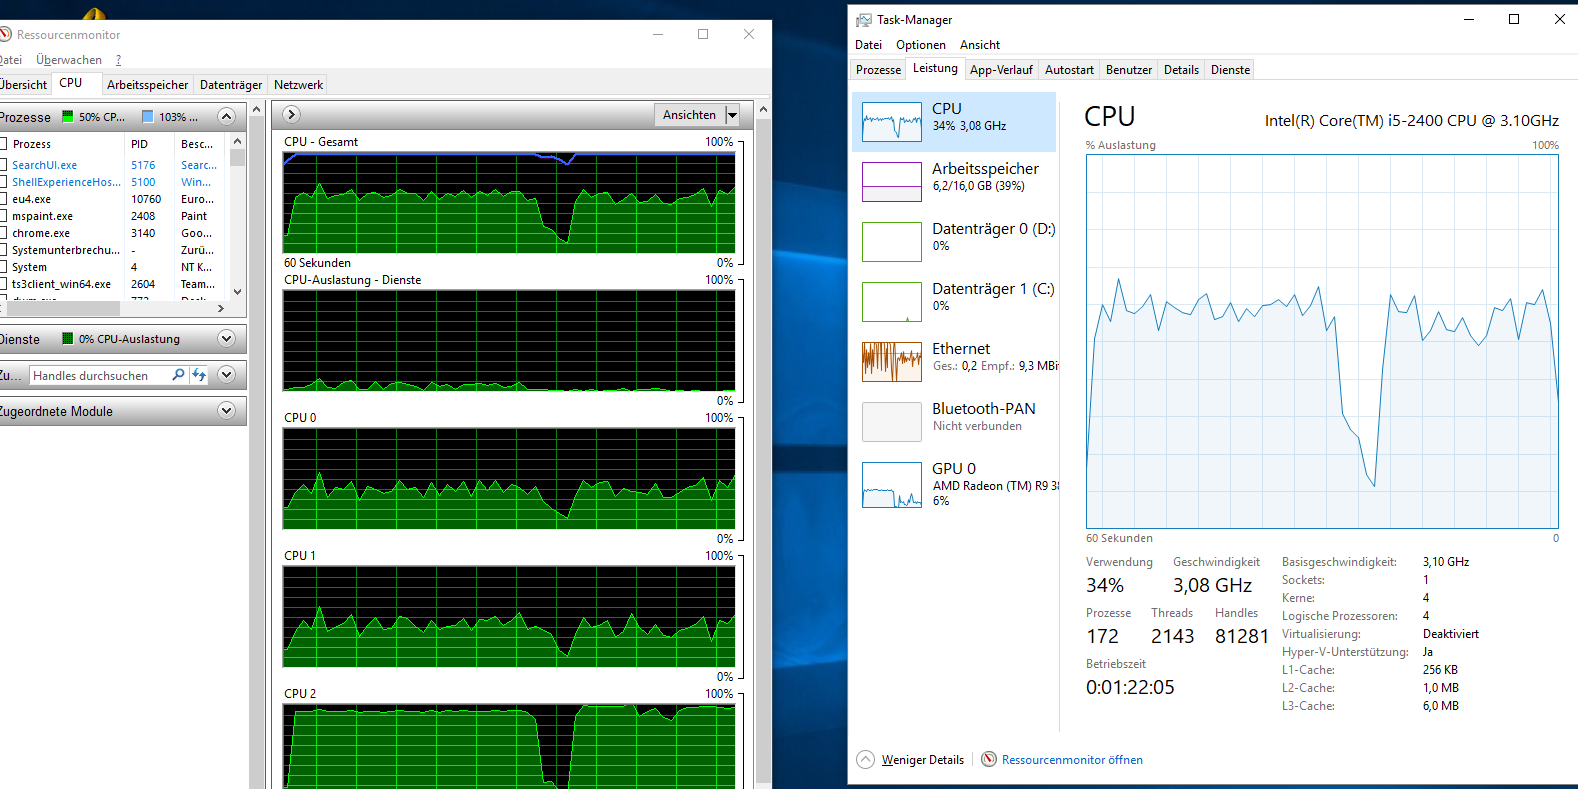Viewport: 1578px width, 789px height.
Task: Open the Ethernet network graph
Action: (x=892, y=362)
